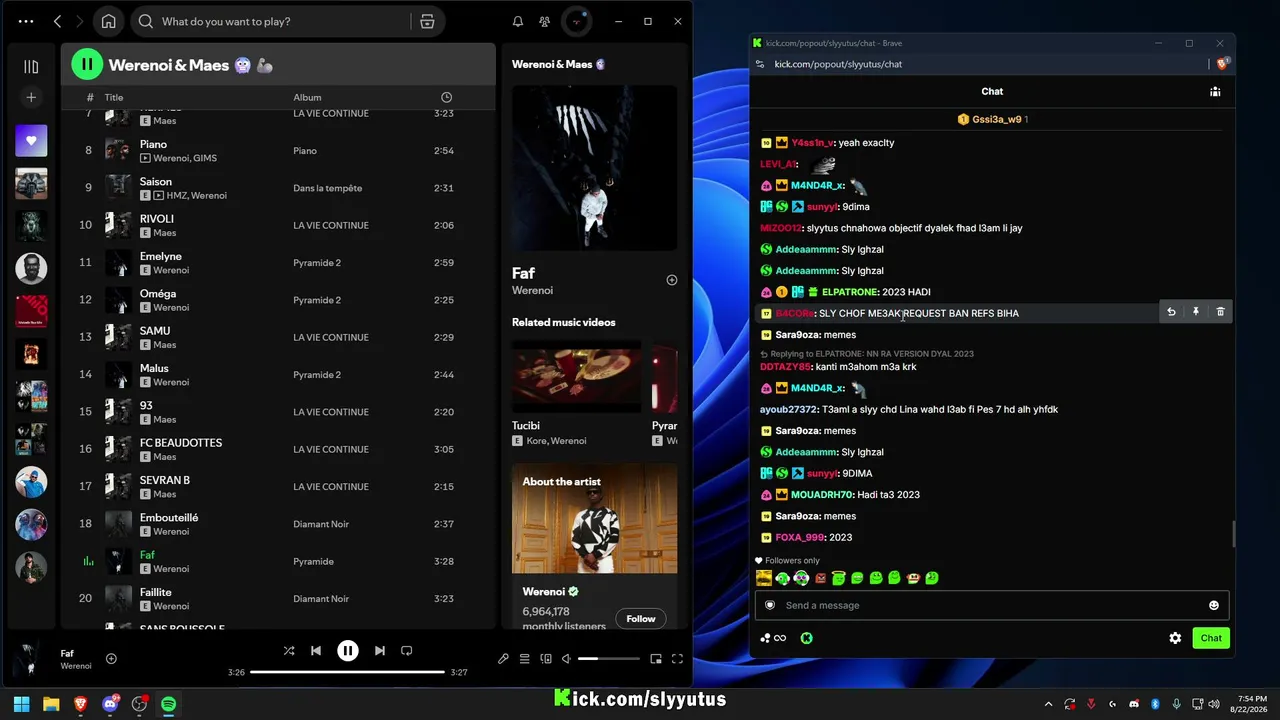Send message with the green Chat button

(1211, 638)
